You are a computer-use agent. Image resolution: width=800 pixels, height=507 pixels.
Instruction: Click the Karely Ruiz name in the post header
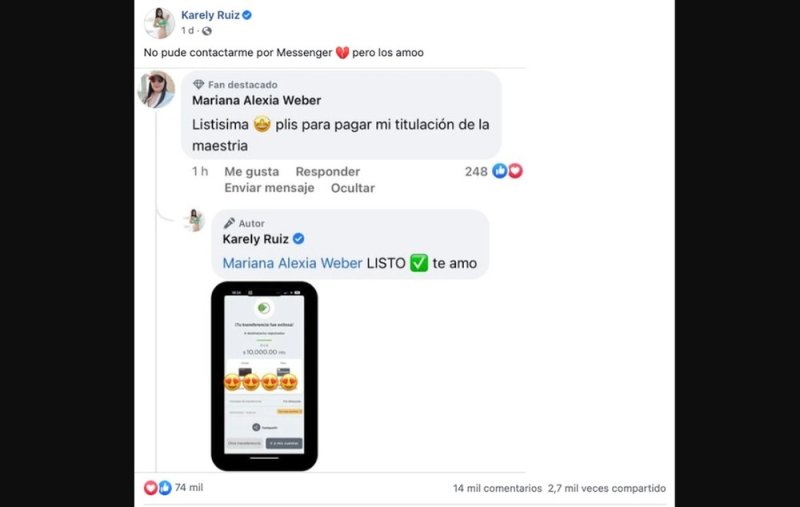pyautogui.click(x=210, y=15)
